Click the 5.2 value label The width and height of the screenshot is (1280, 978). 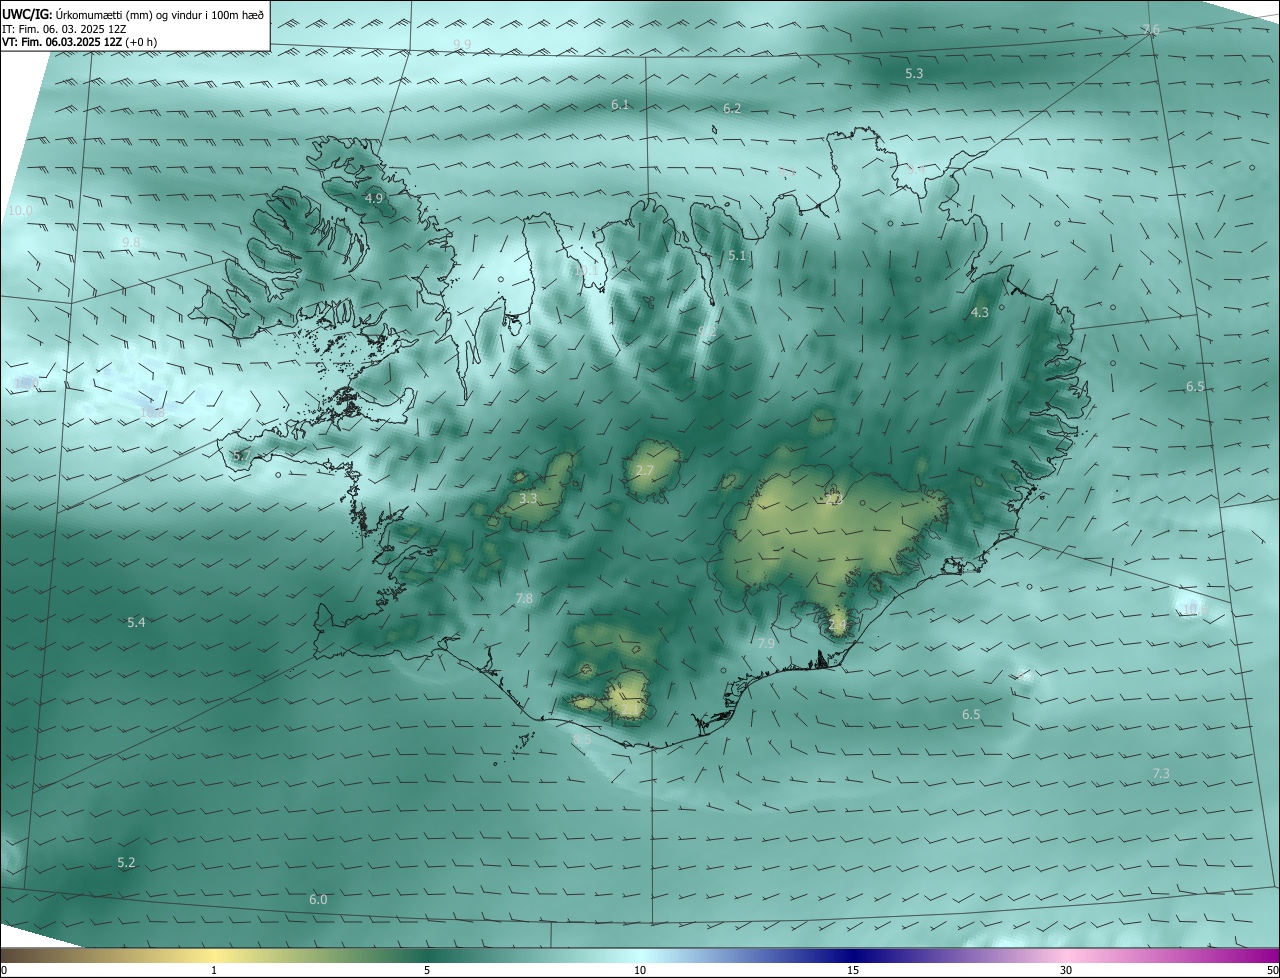[x=126, y=863]
